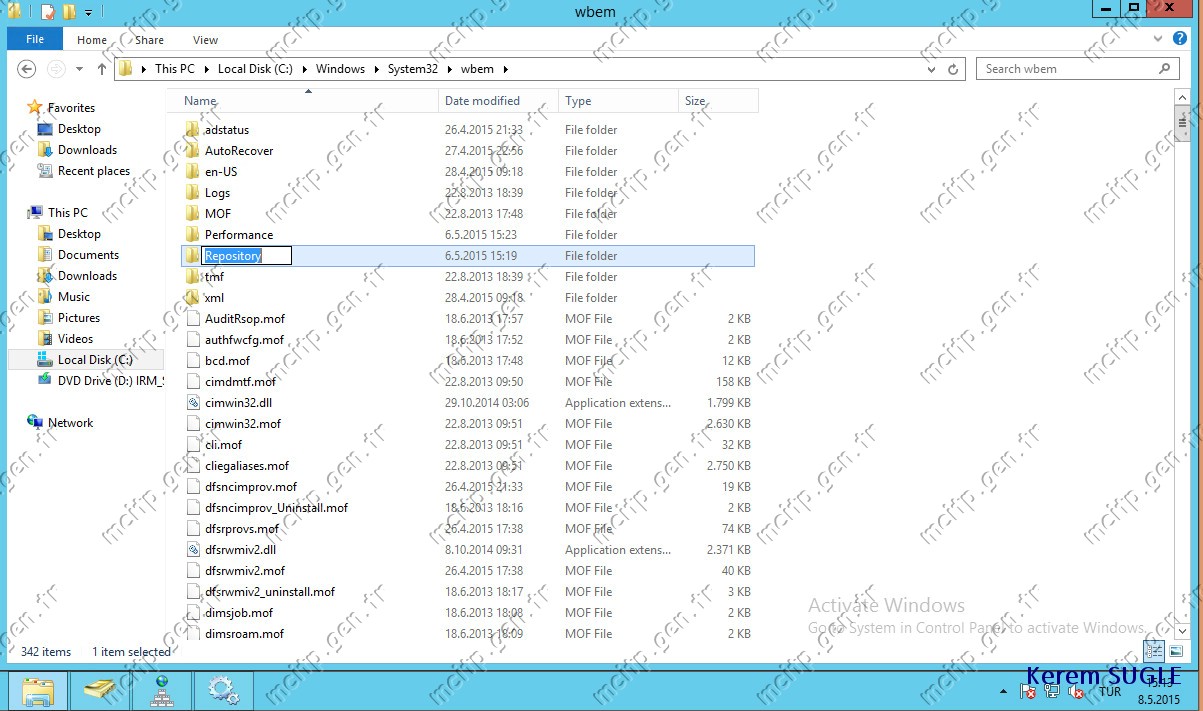Select the AutoRecover folder icon
The width and height of the screenshot is (1203, 711).
coord(193,151)
